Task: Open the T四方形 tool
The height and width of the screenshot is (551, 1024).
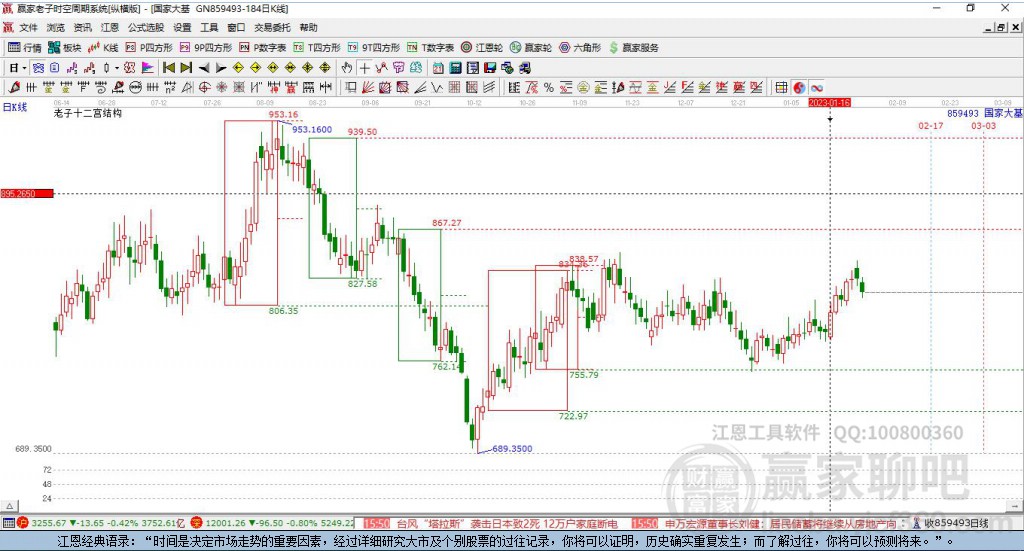Action: [317, 48]
